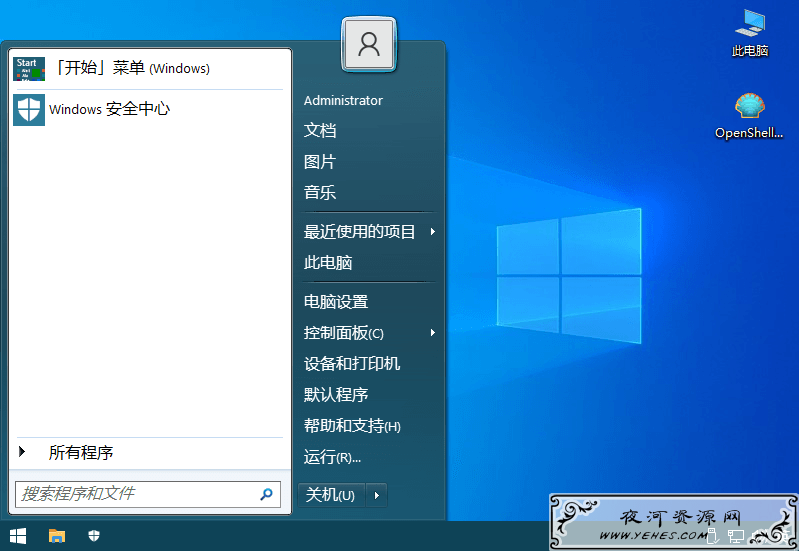The height and width of the screenshot is (551, 799).
Task: Expand 最近使用的项目 submenu arrow
Action: [x=433, y=231]
